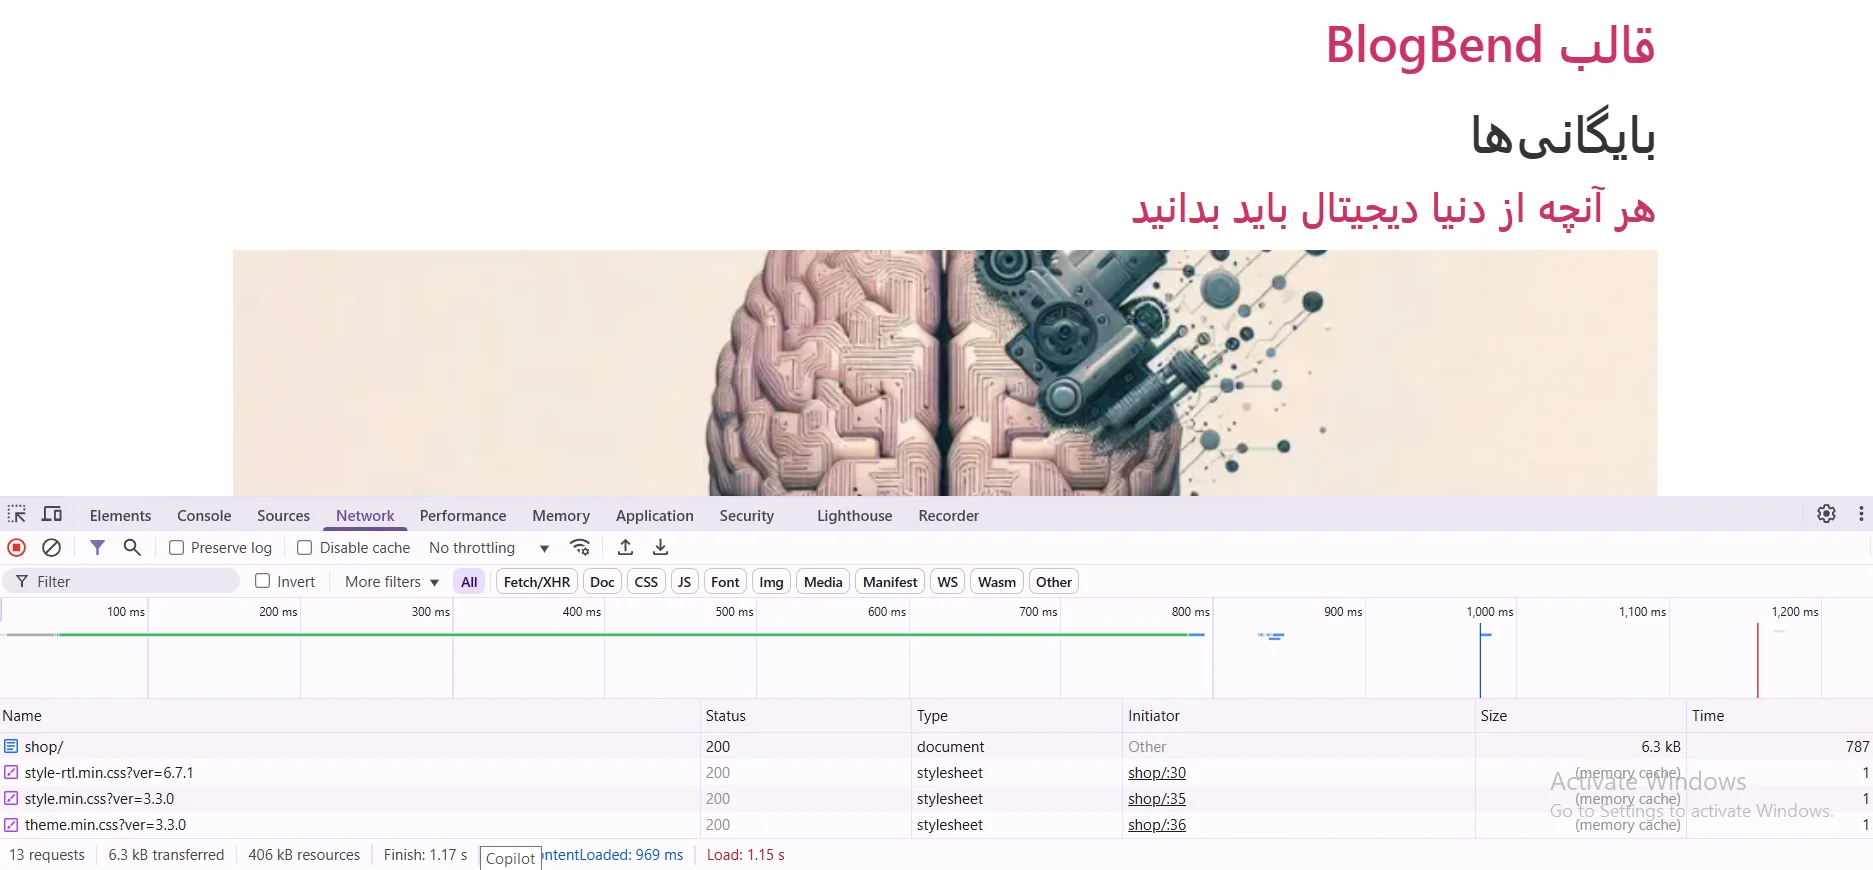Sort requests by Status column
1873x870 pixels.
pyautogui.click(x=807, y=716)
